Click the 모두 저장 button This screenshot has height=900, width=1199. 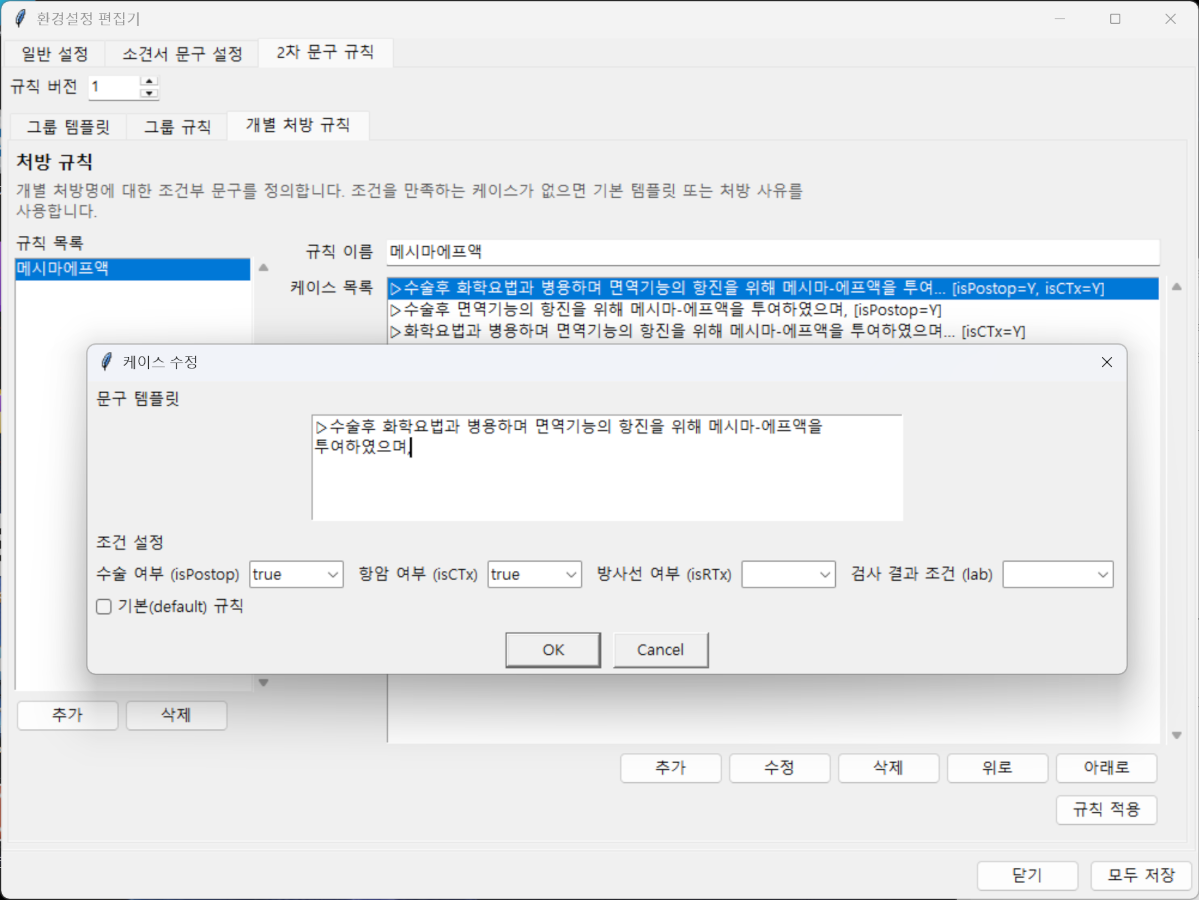[1141, 875]
